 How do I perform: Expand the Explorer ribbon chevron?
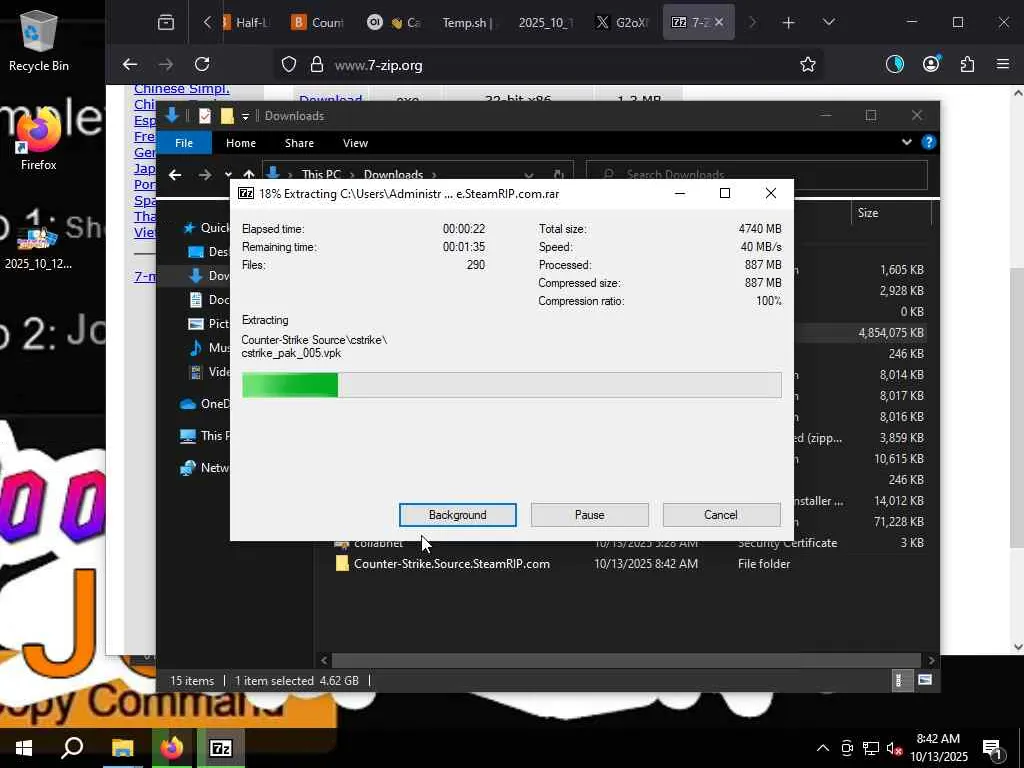click(x=906, y=142)
